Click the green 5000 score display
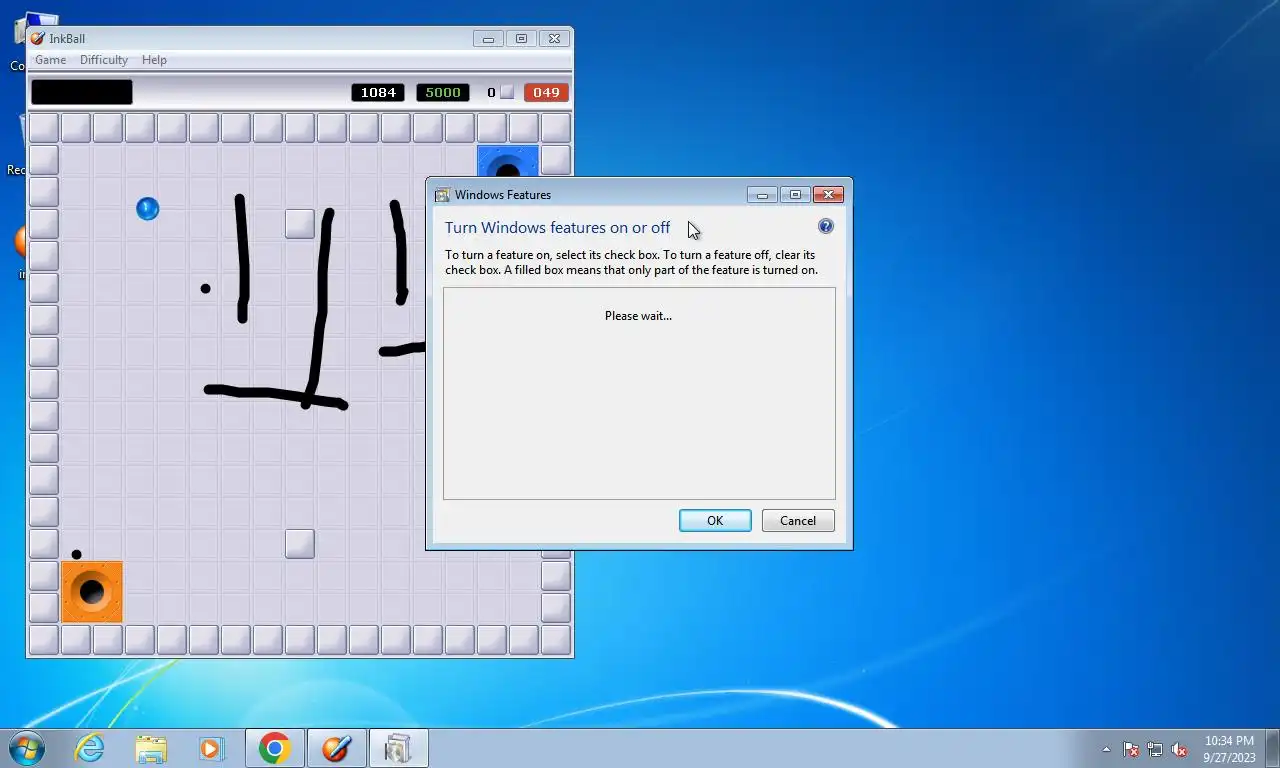Image resolution: width=1280 pixels, height=768 pixels. (443, 92)
